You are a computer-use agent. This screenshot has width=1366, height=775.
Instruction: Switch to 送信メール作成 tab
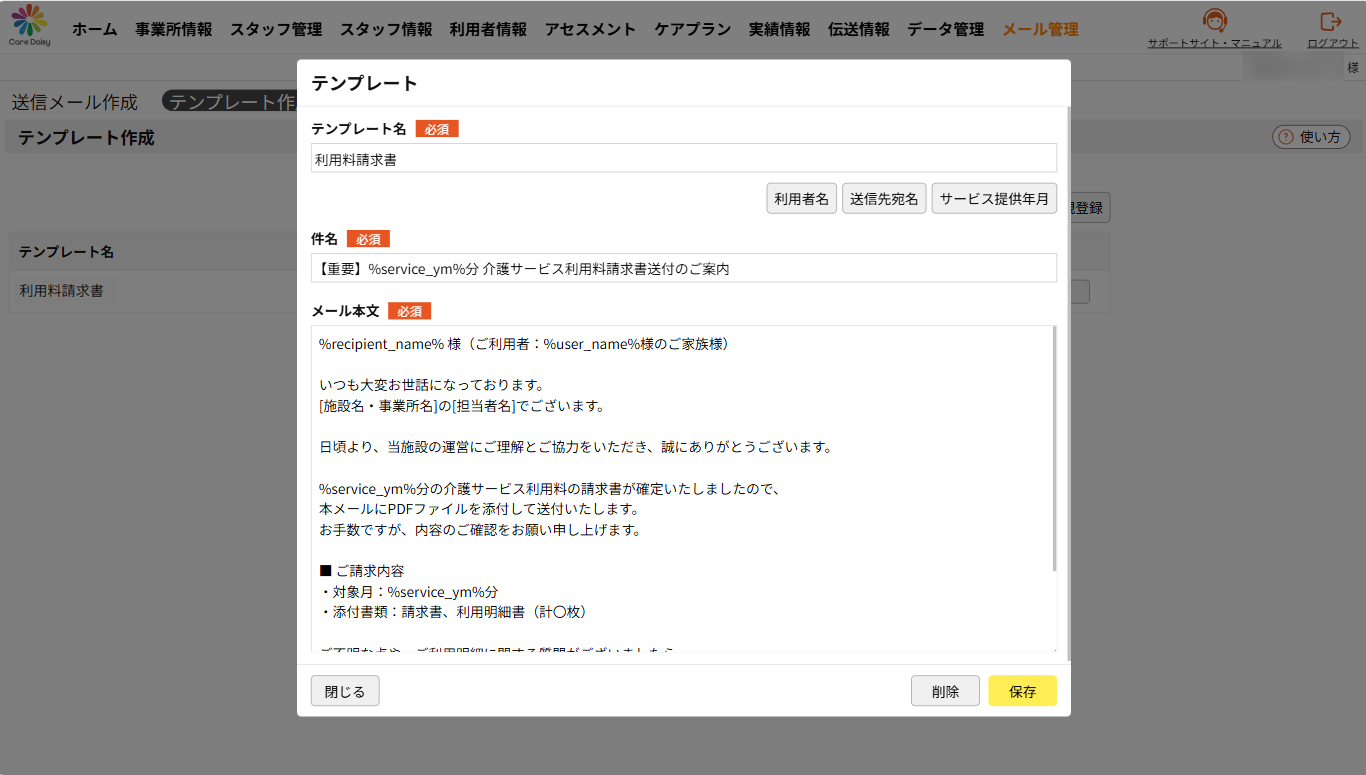tap(75, 102)
